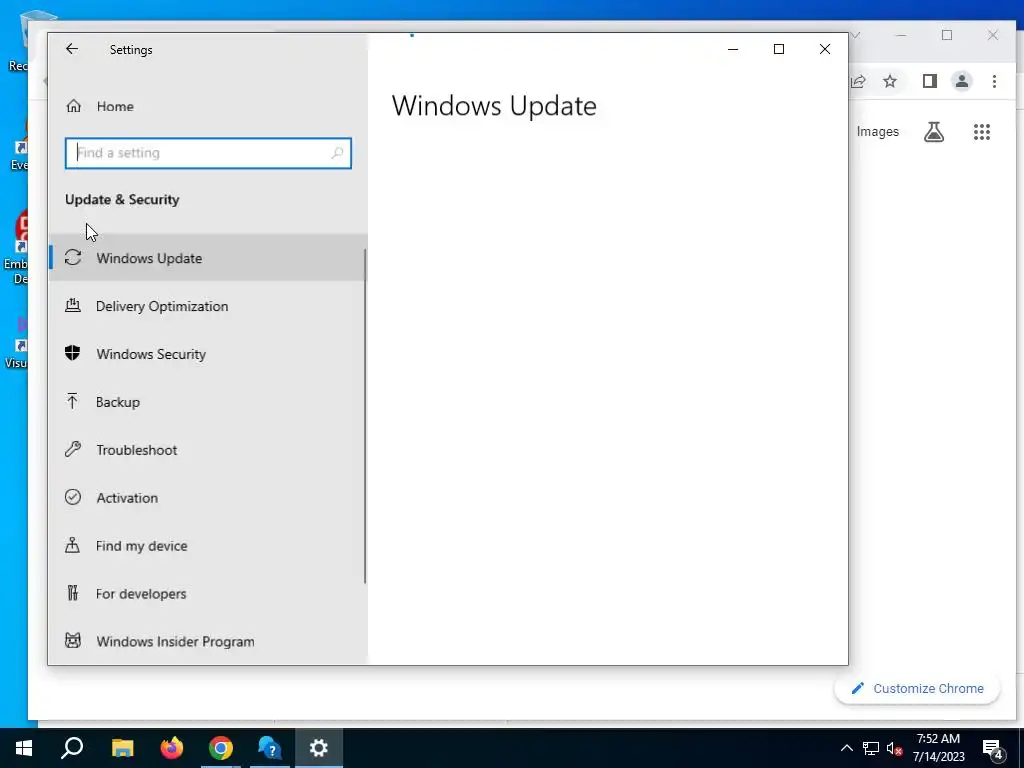
Task: Open the Chrome profile avatar
Action: (961, 81)
